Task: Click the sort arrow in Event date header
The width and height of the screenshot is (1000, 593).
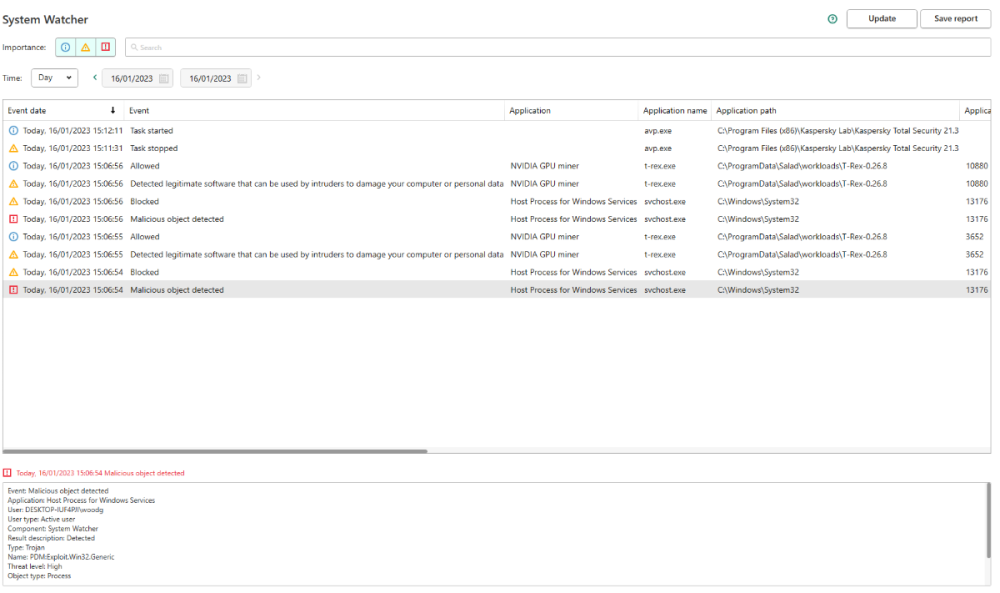Action: tap(113, 110)
